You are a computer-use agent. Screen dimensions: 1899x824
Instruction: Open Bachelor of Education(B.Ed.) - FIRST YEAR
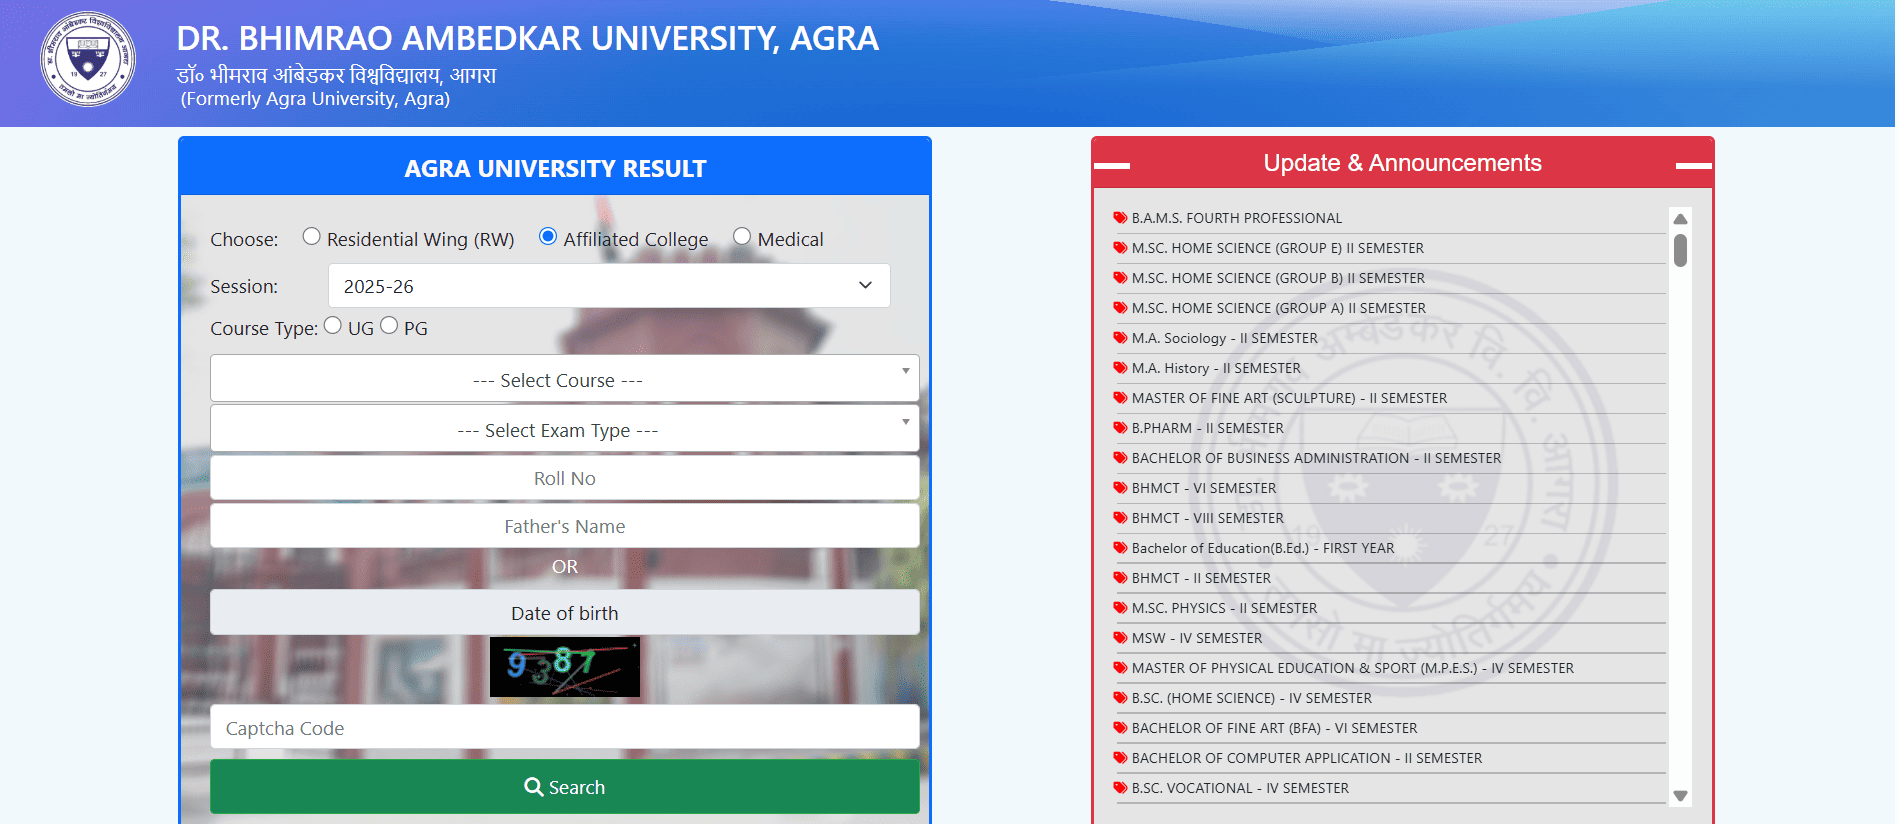pyautogui.click(x=1263, y=548)
